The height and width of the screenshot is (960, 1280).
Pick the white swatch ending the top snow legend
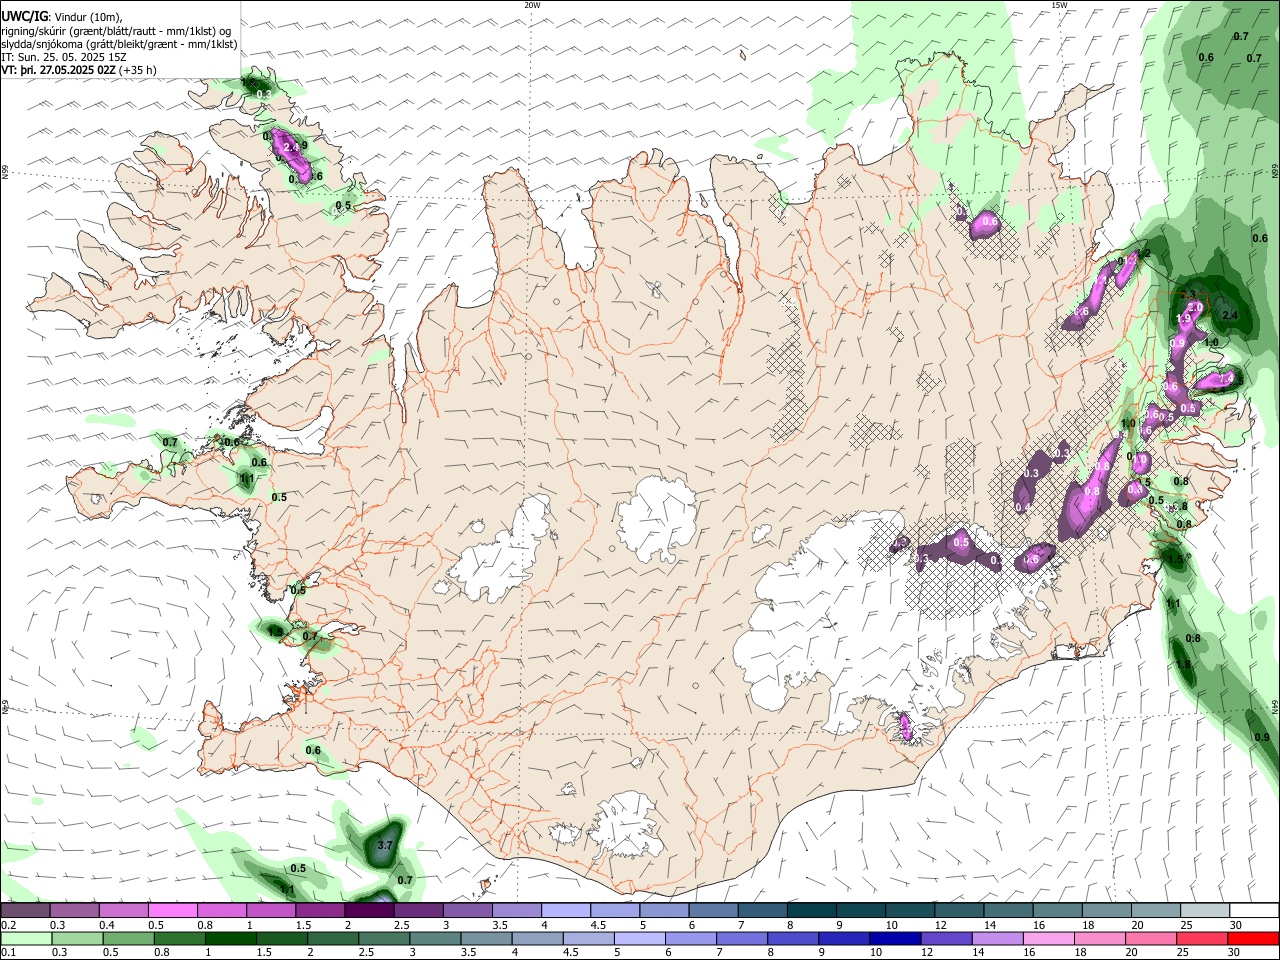[1254, 911]
